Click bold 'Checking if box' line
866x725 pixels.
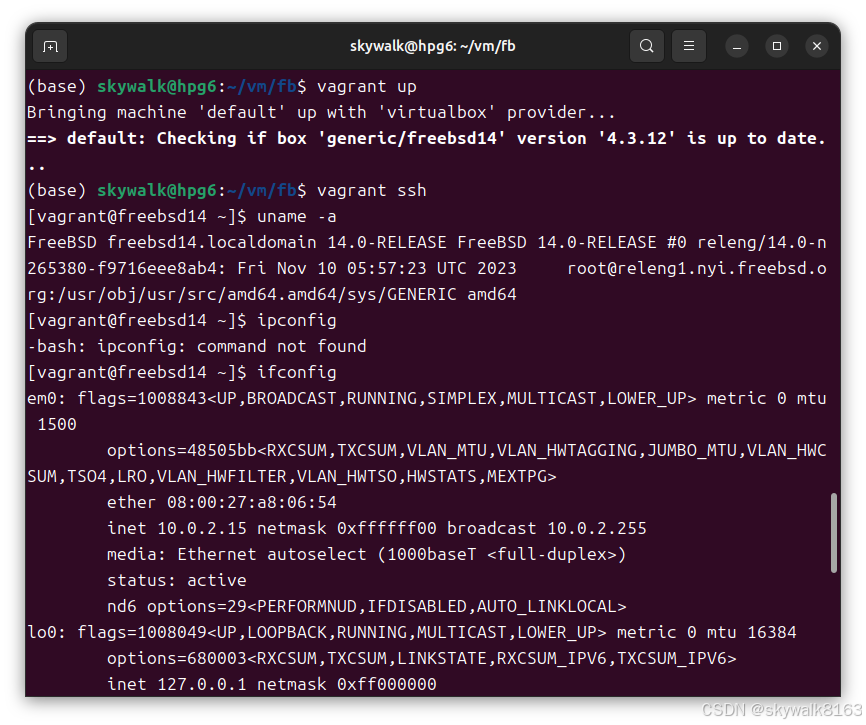click(x=426, y=139)
